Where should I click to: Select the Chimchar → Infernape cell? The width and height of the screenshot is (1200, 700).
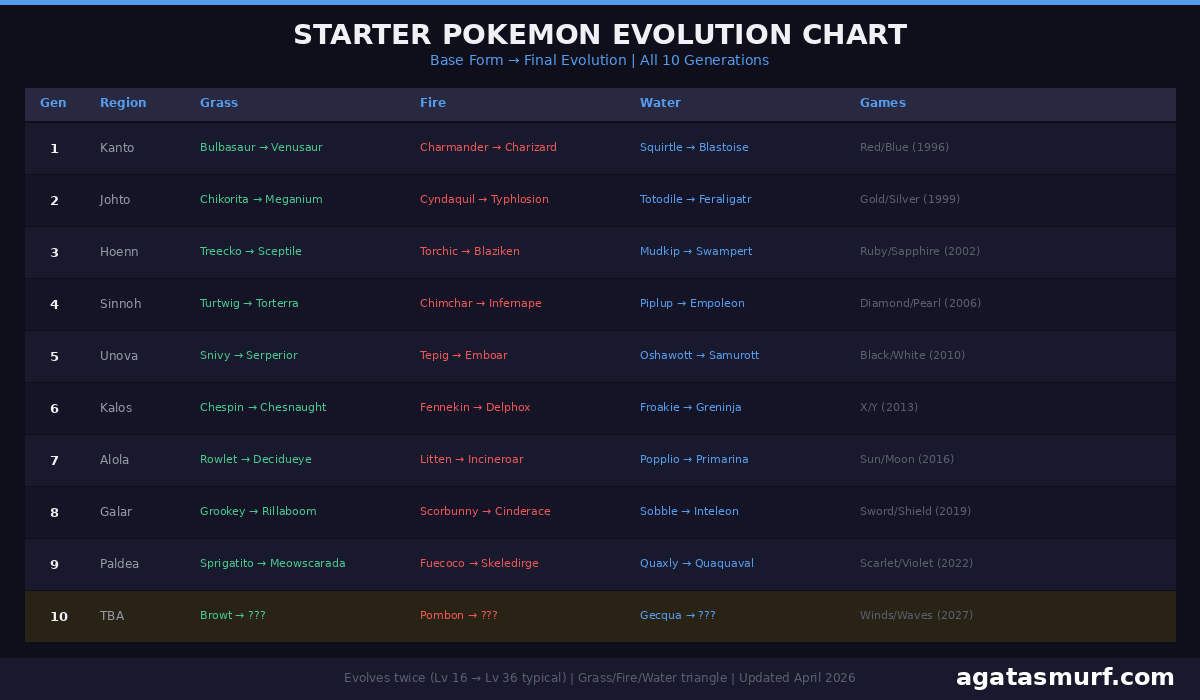(481, 304)
